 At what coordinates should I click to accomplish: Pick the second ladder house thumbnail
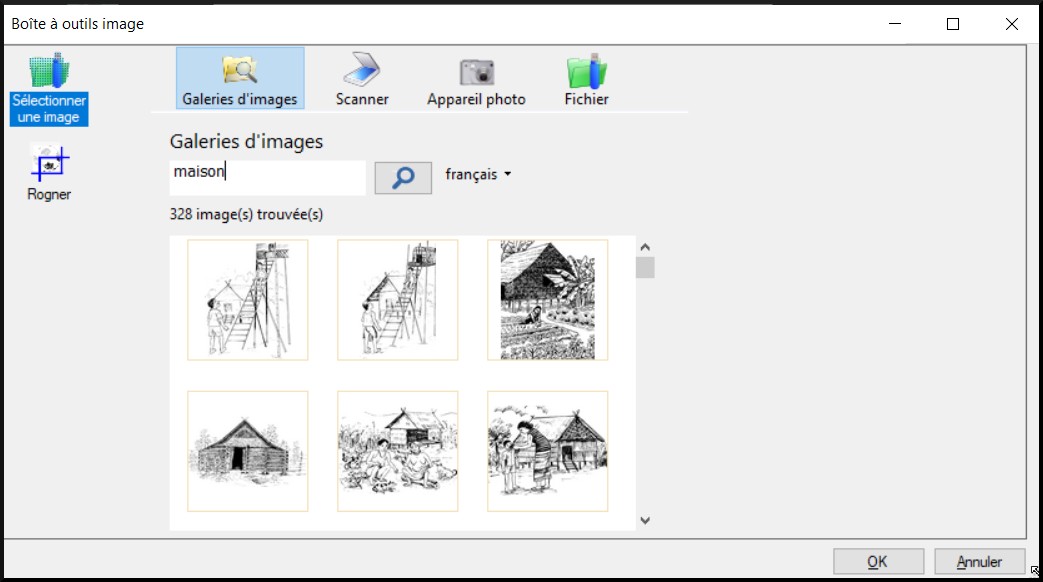(x=398, y=300)
